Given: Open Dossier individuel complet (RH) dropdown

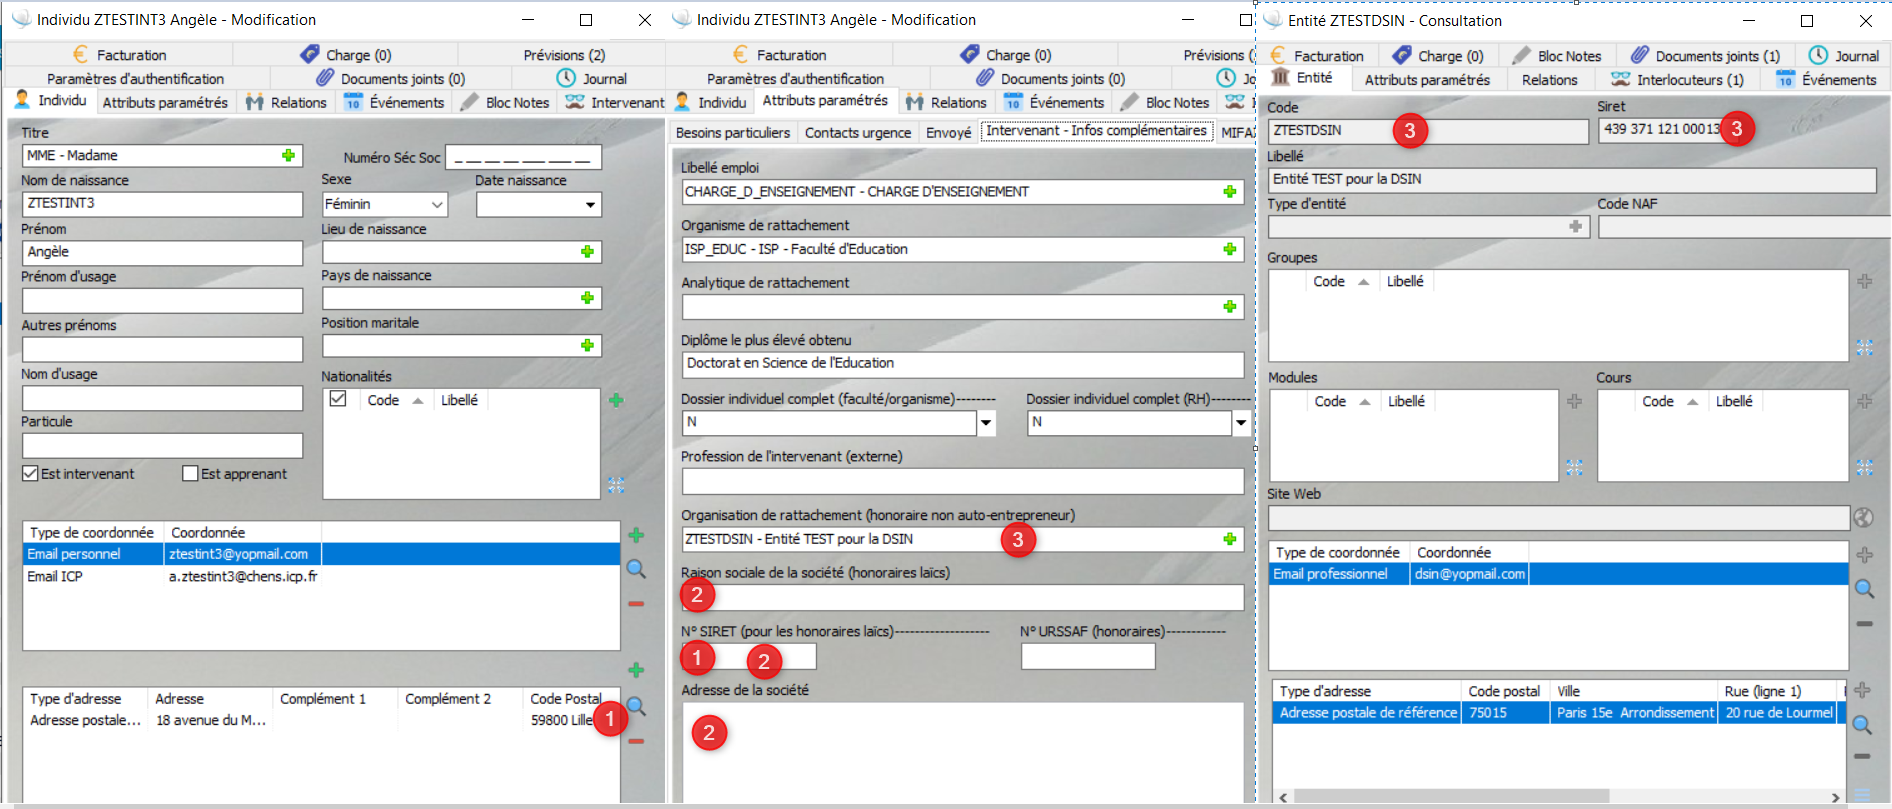Looking at the screenshot, I should tap(1241, 423).
